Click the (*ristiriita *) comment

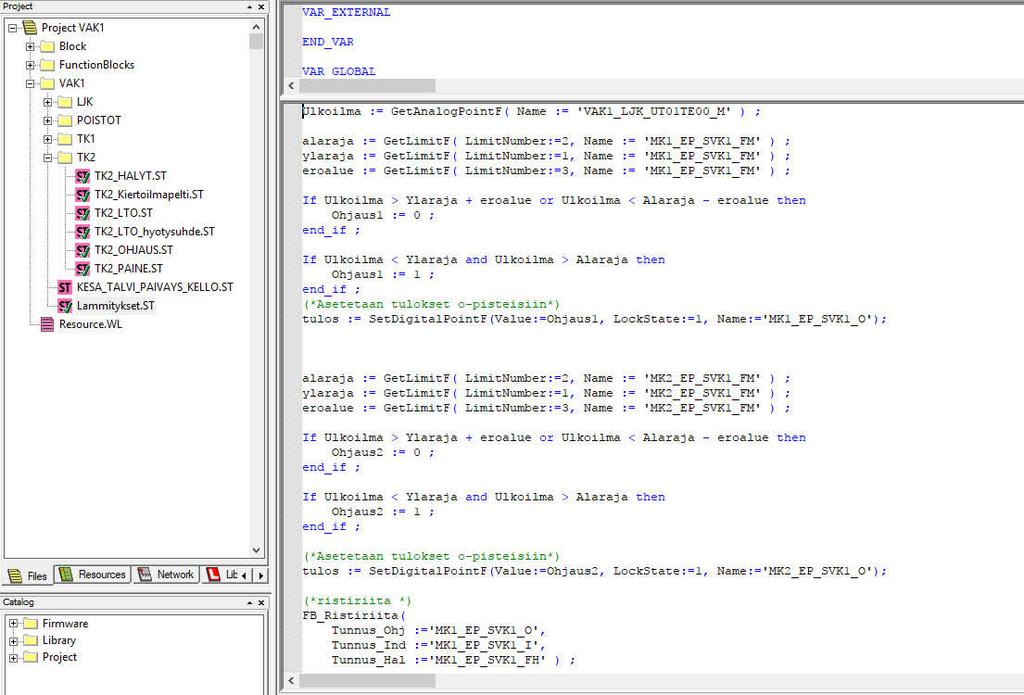[x=357, y=601]
